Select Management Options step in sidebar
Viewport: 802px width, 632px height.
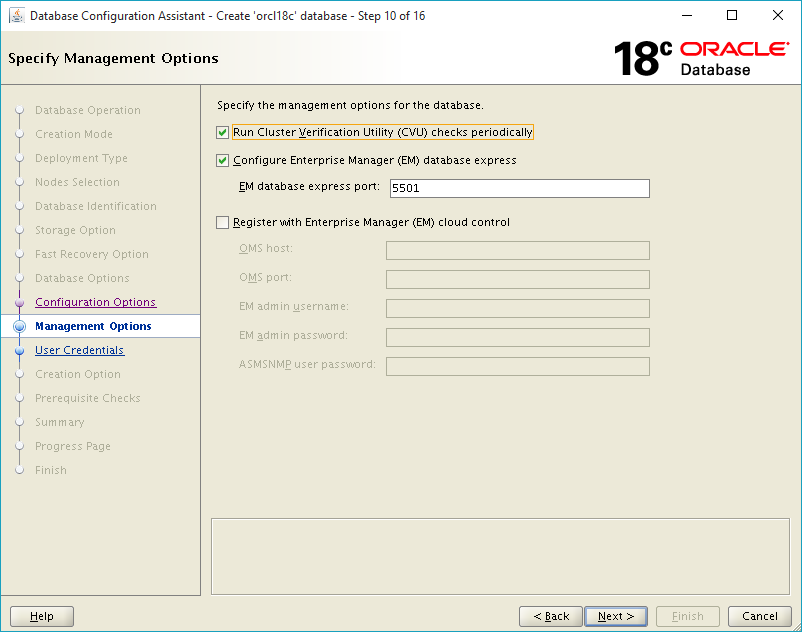tap(93, 326)
